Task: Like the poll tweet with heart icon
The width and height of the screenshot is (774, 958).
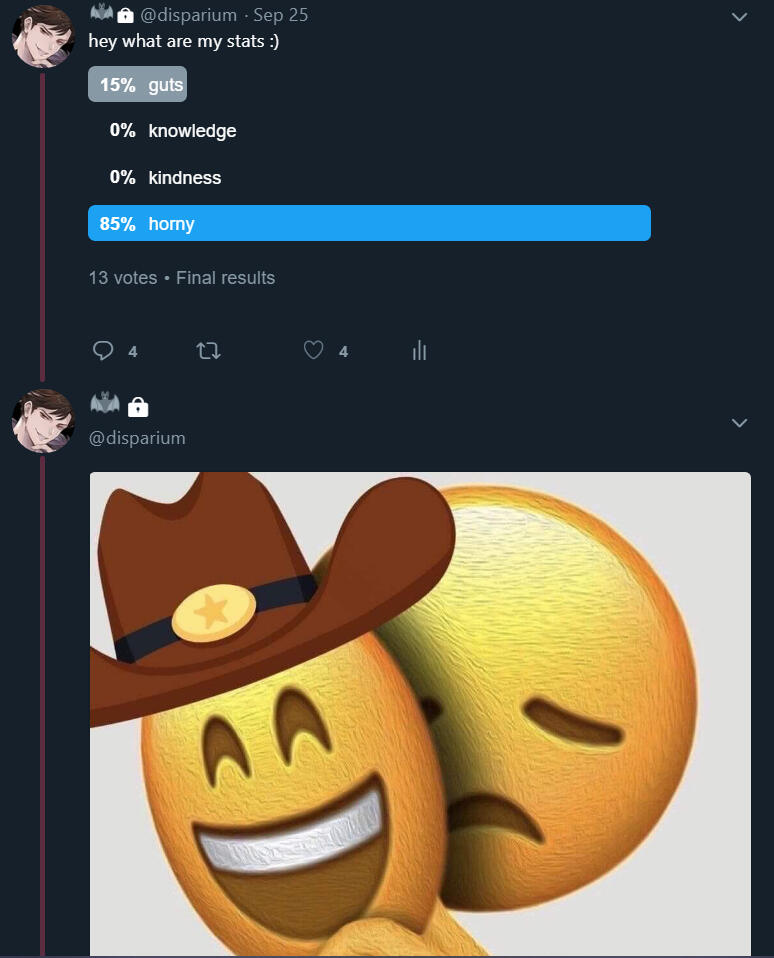Action: tap(314, 351)
